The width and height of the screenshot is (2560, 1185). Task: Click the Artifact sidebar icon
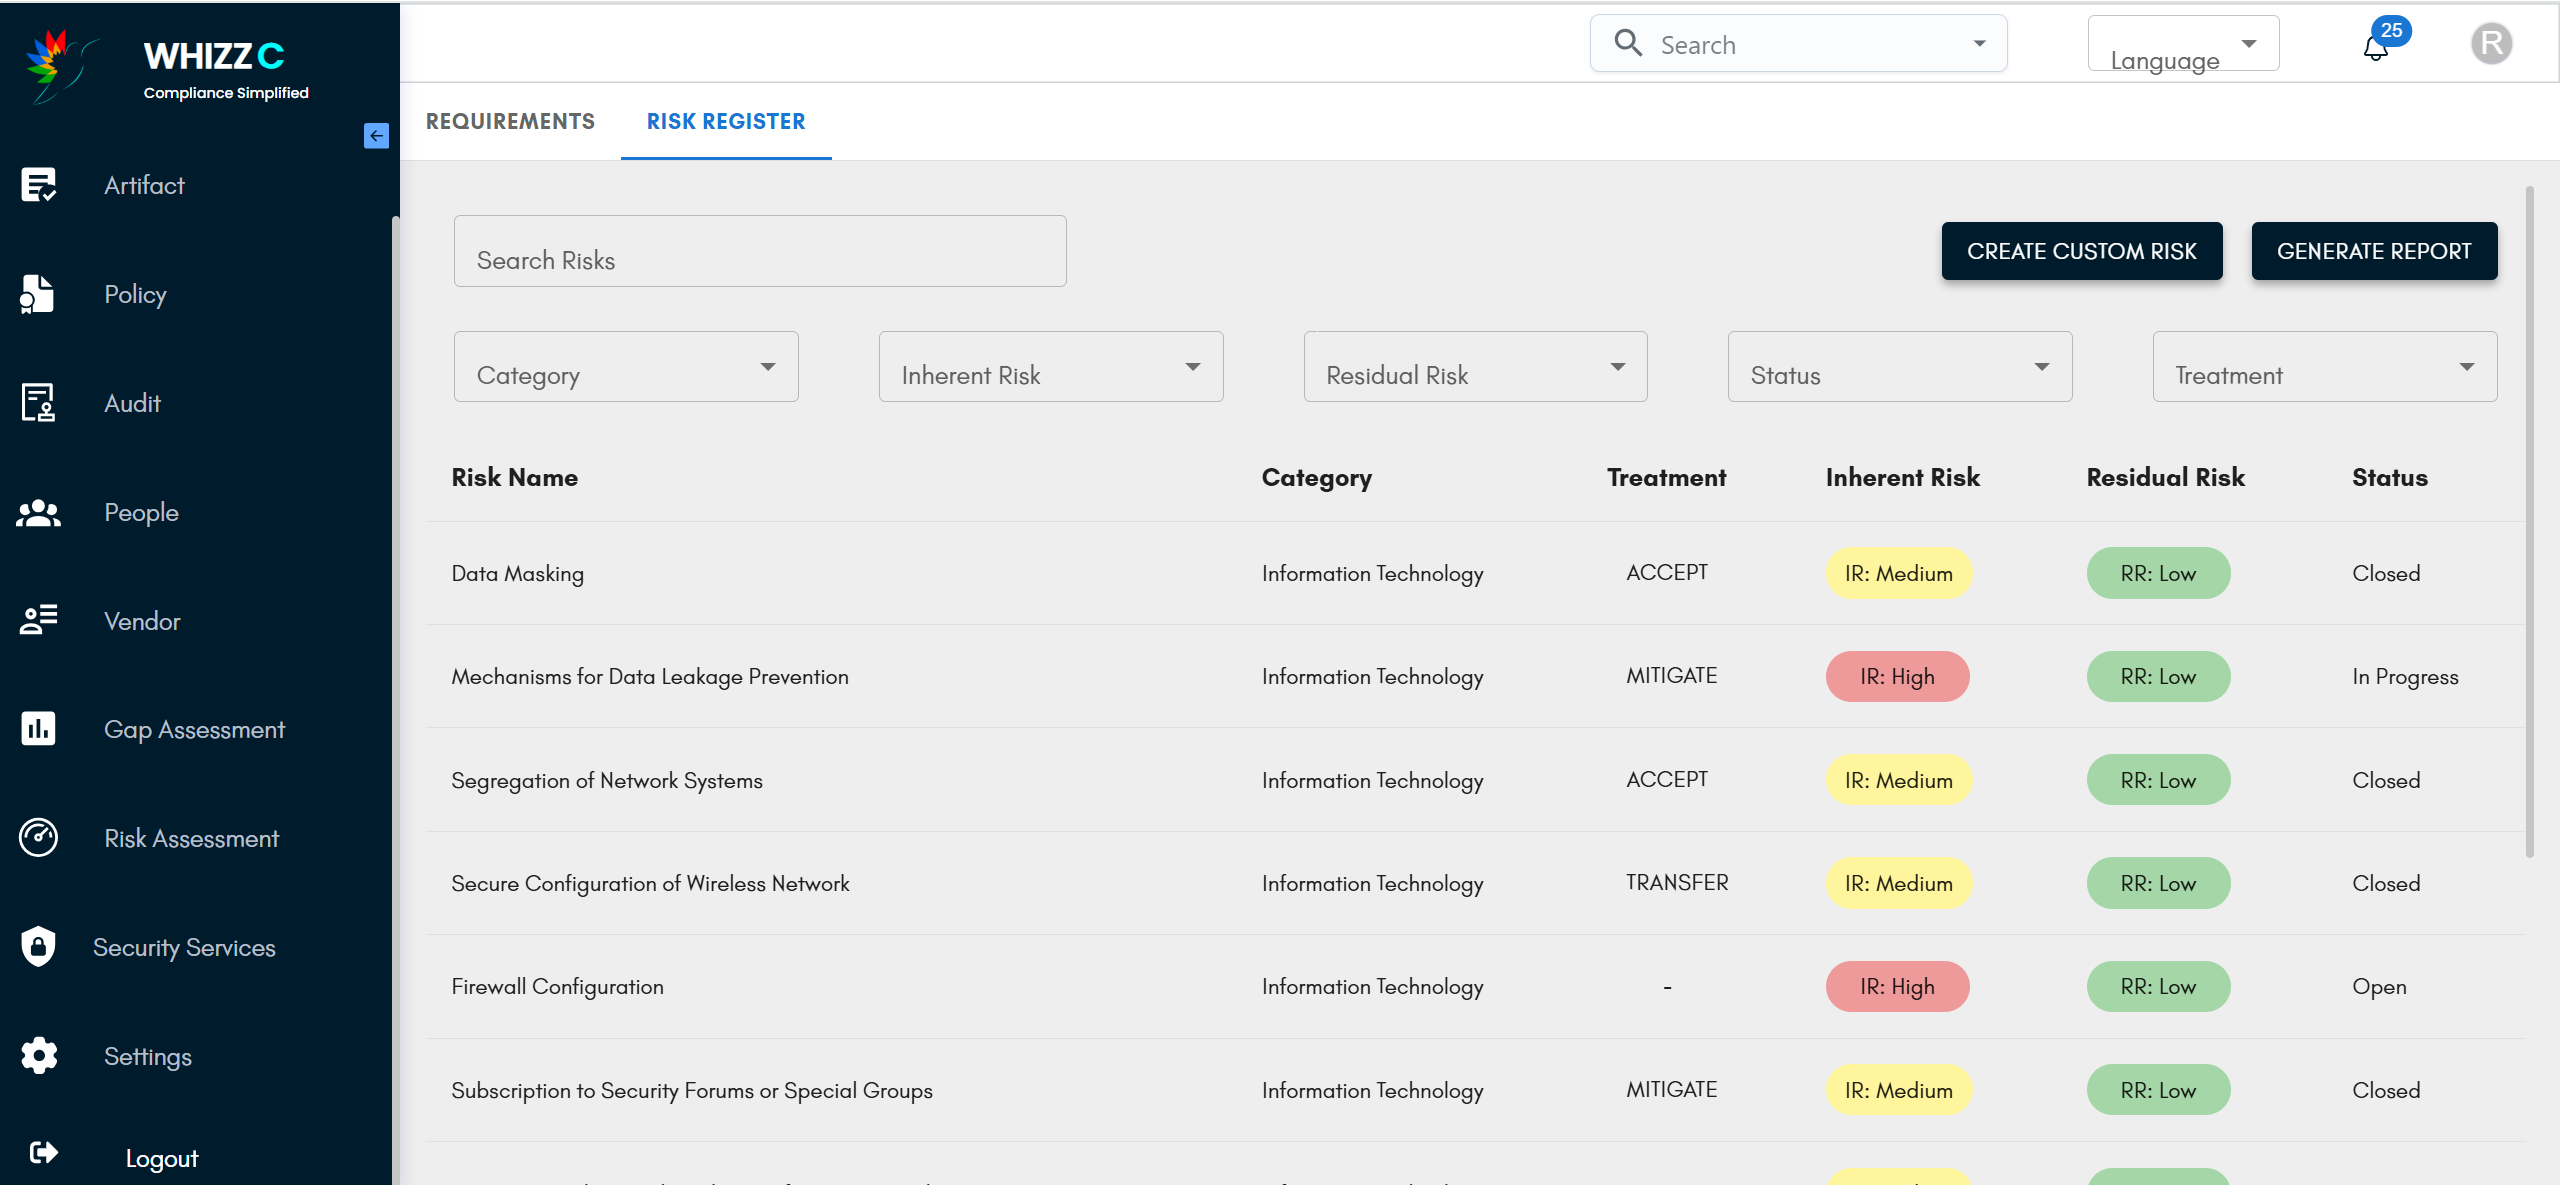coord(38,185)
